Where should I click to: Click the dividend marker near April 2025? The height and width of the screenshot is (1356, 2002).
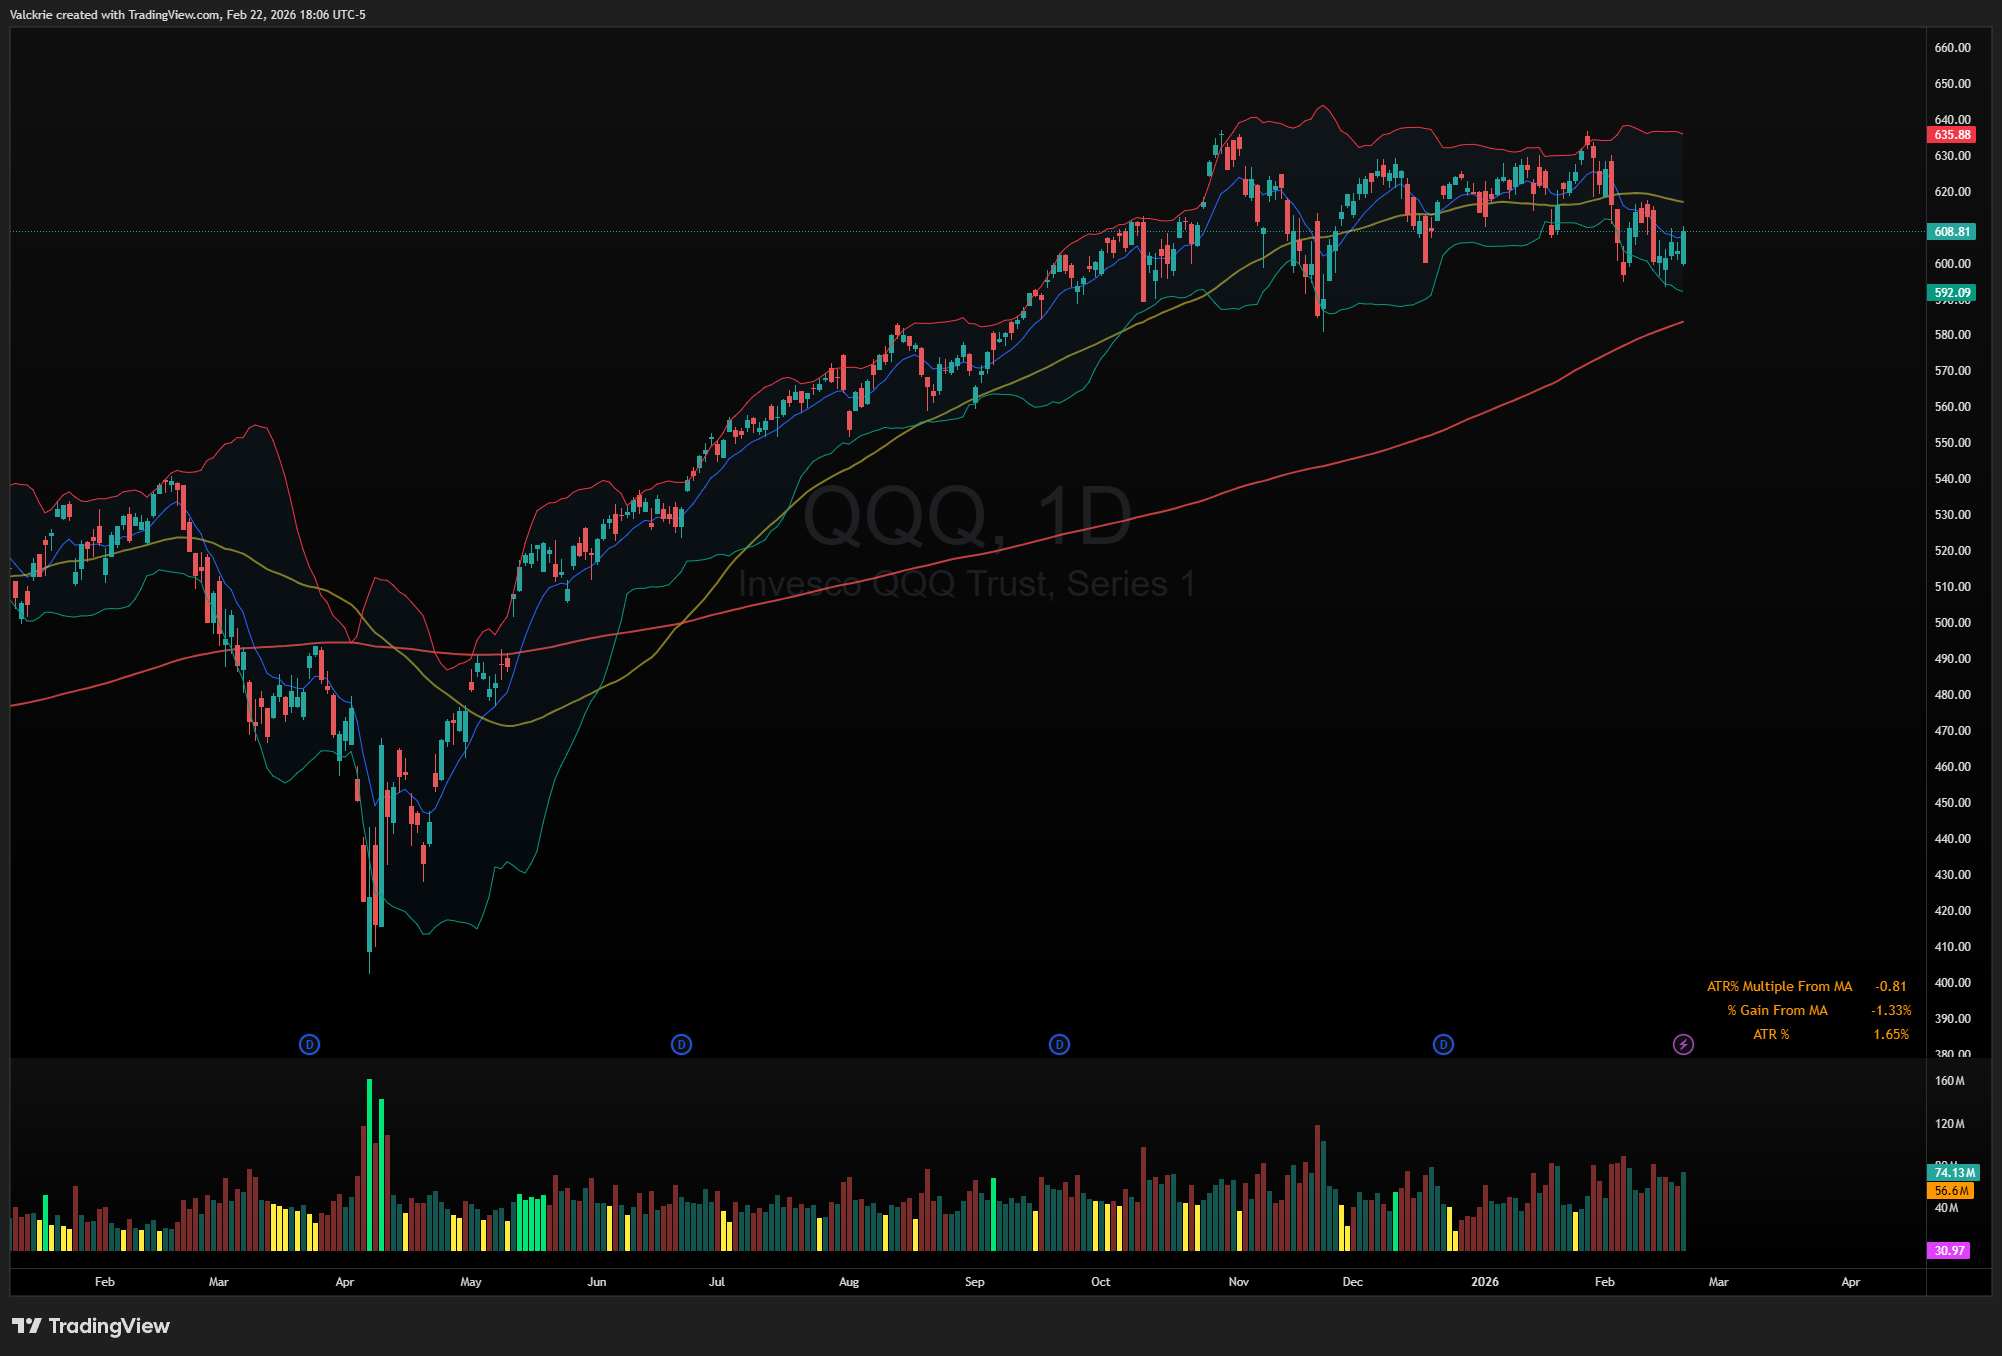pyautogui.click(x=309, y=1044)
